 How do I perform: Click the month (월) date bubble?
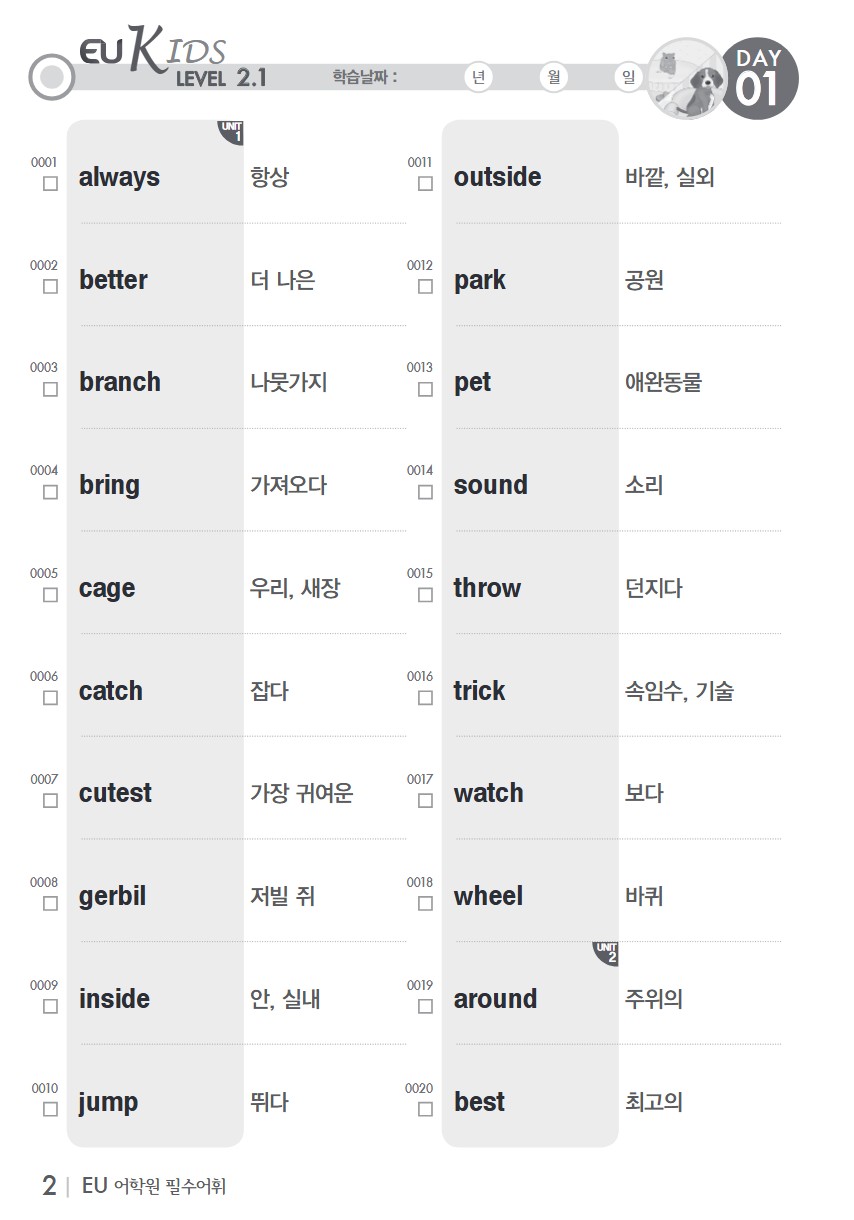click(x=553, y=77)
